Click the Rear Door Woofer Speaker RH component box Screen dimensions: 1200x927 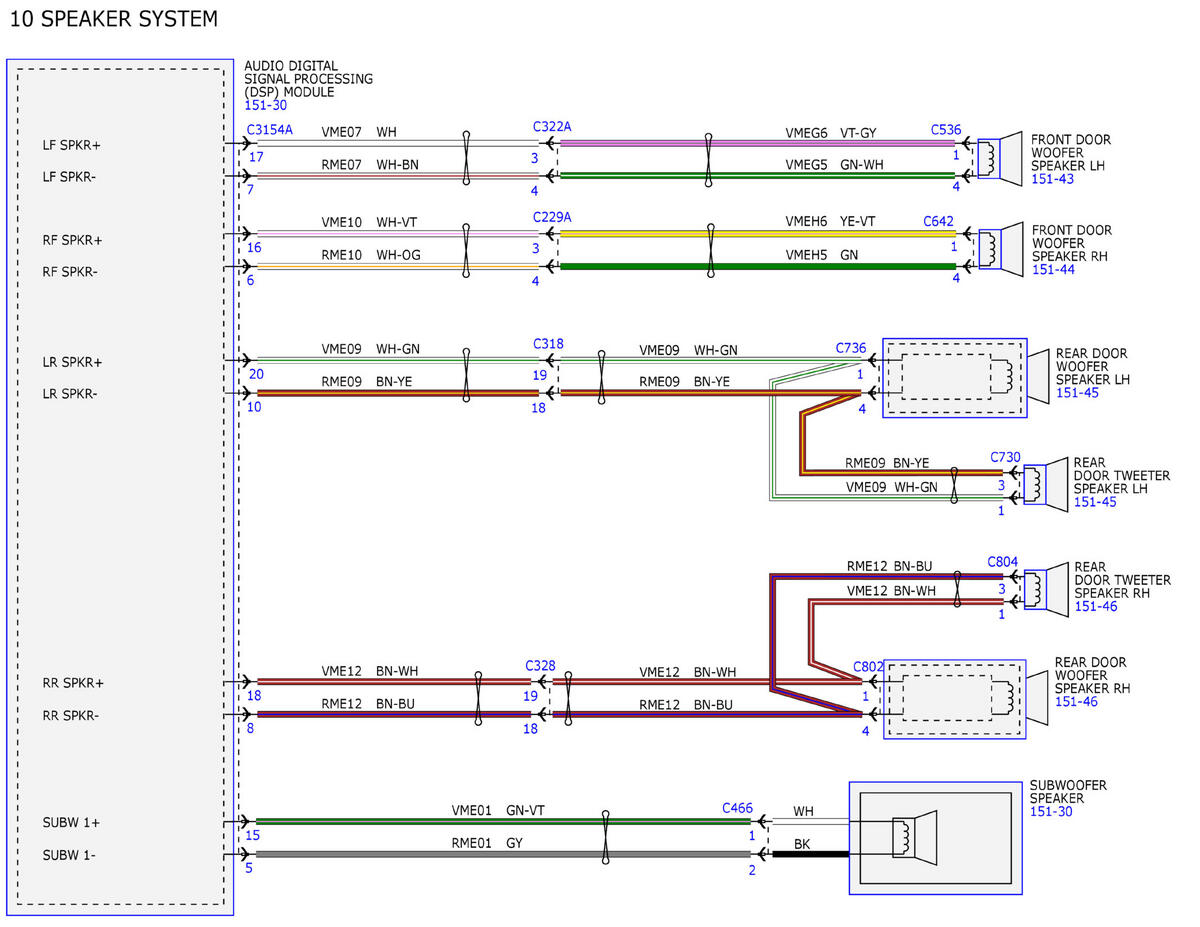(x=954, y=699)
